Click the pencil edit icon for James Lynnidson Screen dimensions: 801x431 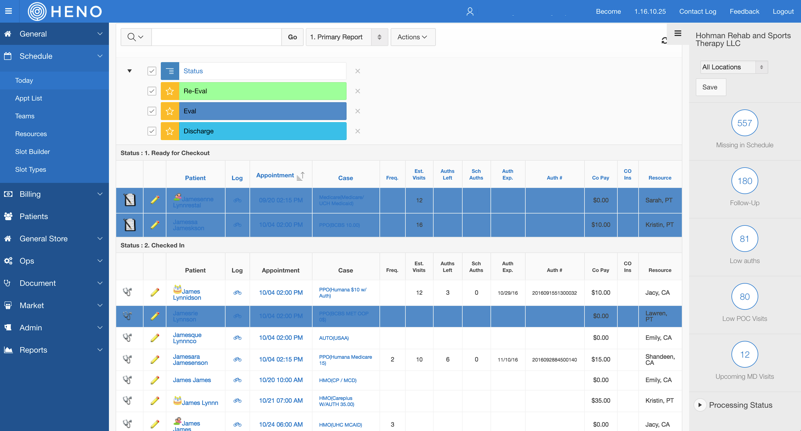pos(155,293)
